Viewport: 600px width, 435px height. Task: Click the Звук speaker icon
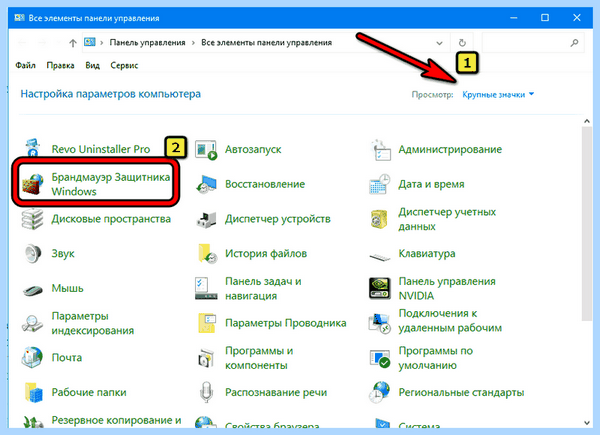pyautogui.click(x=33, y=253)
